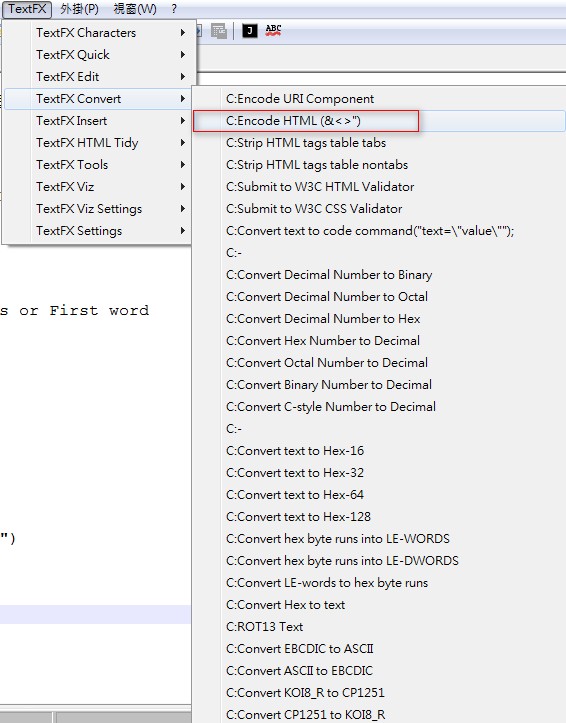Screen dimensions: 566x723
Task: Open the 外掛(P) plugins menu
Action: (x=79, y=9)
